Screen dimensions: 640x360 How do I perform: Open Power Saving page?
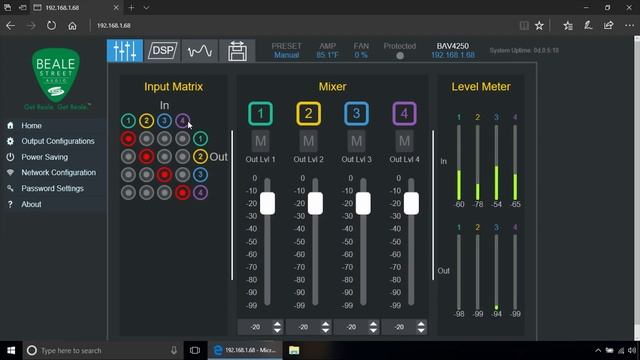pos(44,157)
